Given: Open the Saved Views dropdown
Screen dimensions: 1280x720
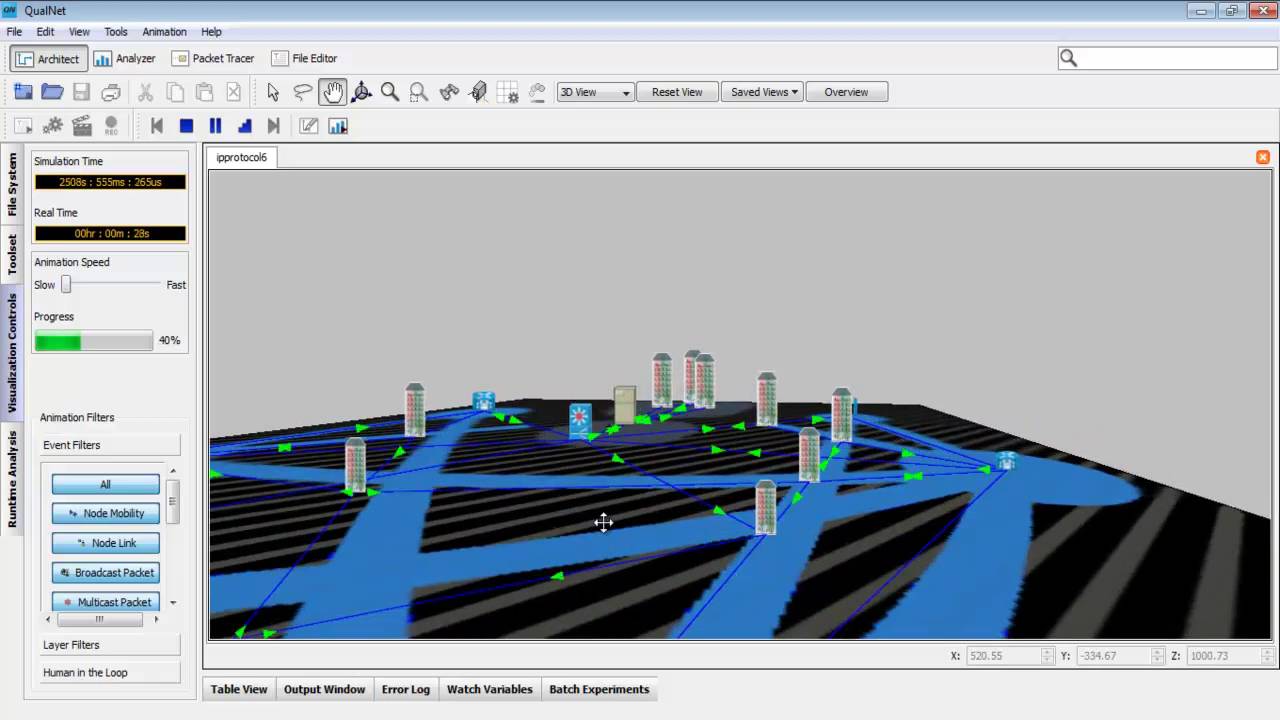Looking at the screenshot, I should pos(763,92).
